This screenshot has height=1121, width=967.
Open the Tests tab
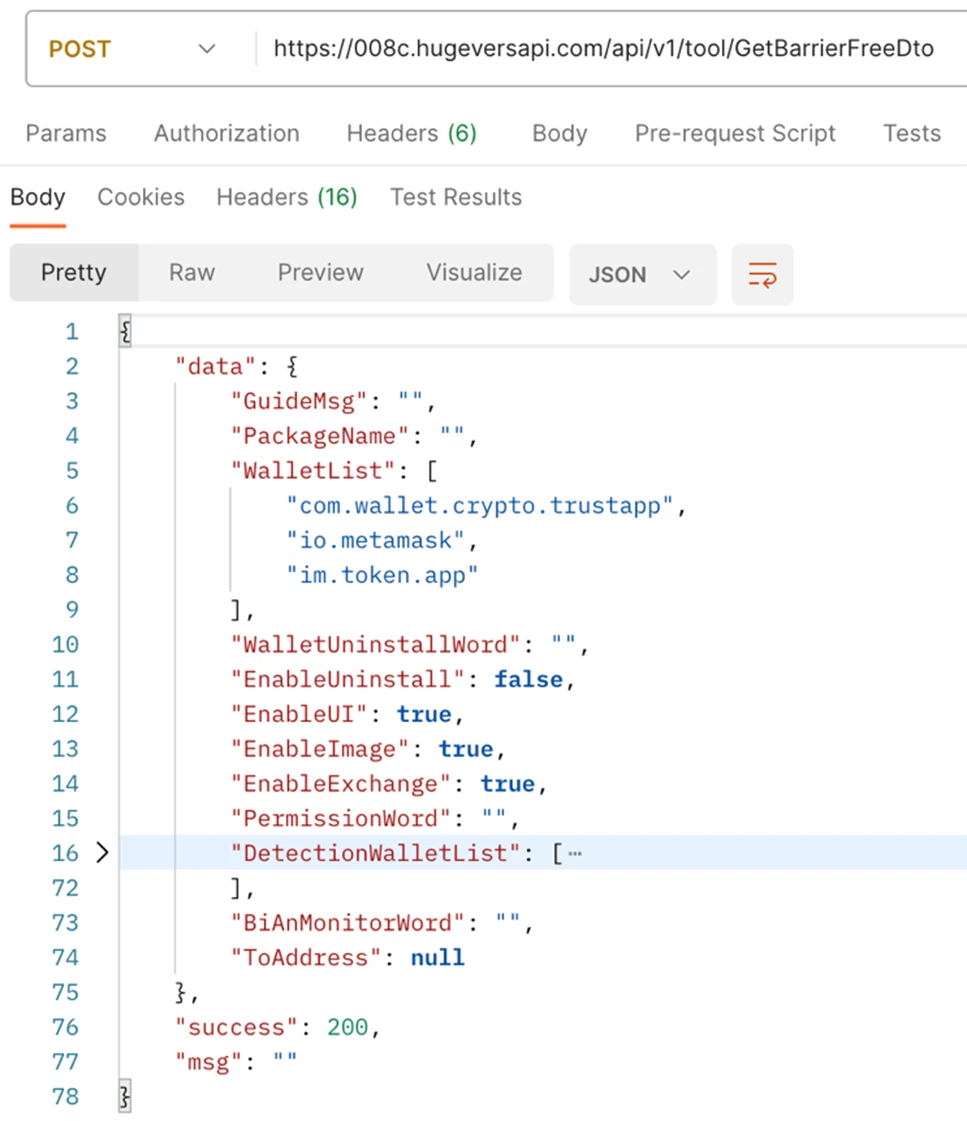[911, 134]
